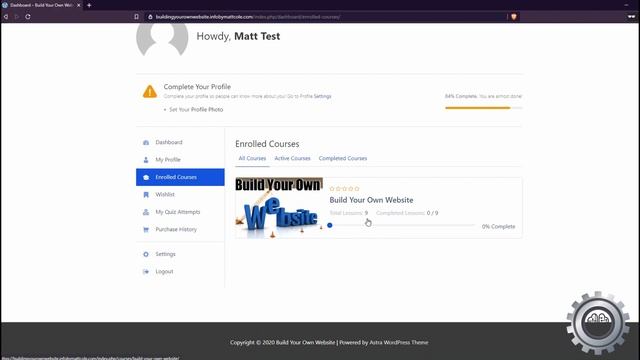Click the course thumbnail image
The width and height of the screenshot is (640, 360).
coord(279,208)
